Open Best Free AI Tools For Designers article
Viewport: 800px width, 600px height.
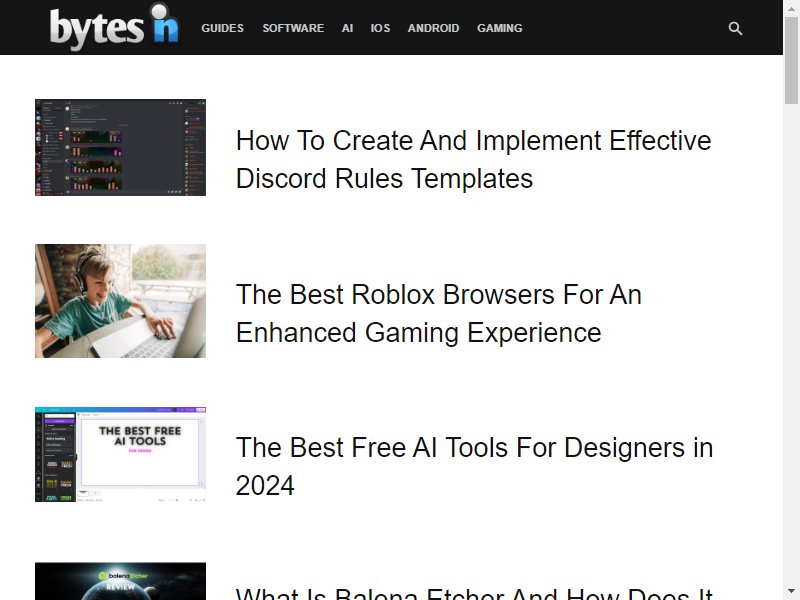[x=474, y=466]
